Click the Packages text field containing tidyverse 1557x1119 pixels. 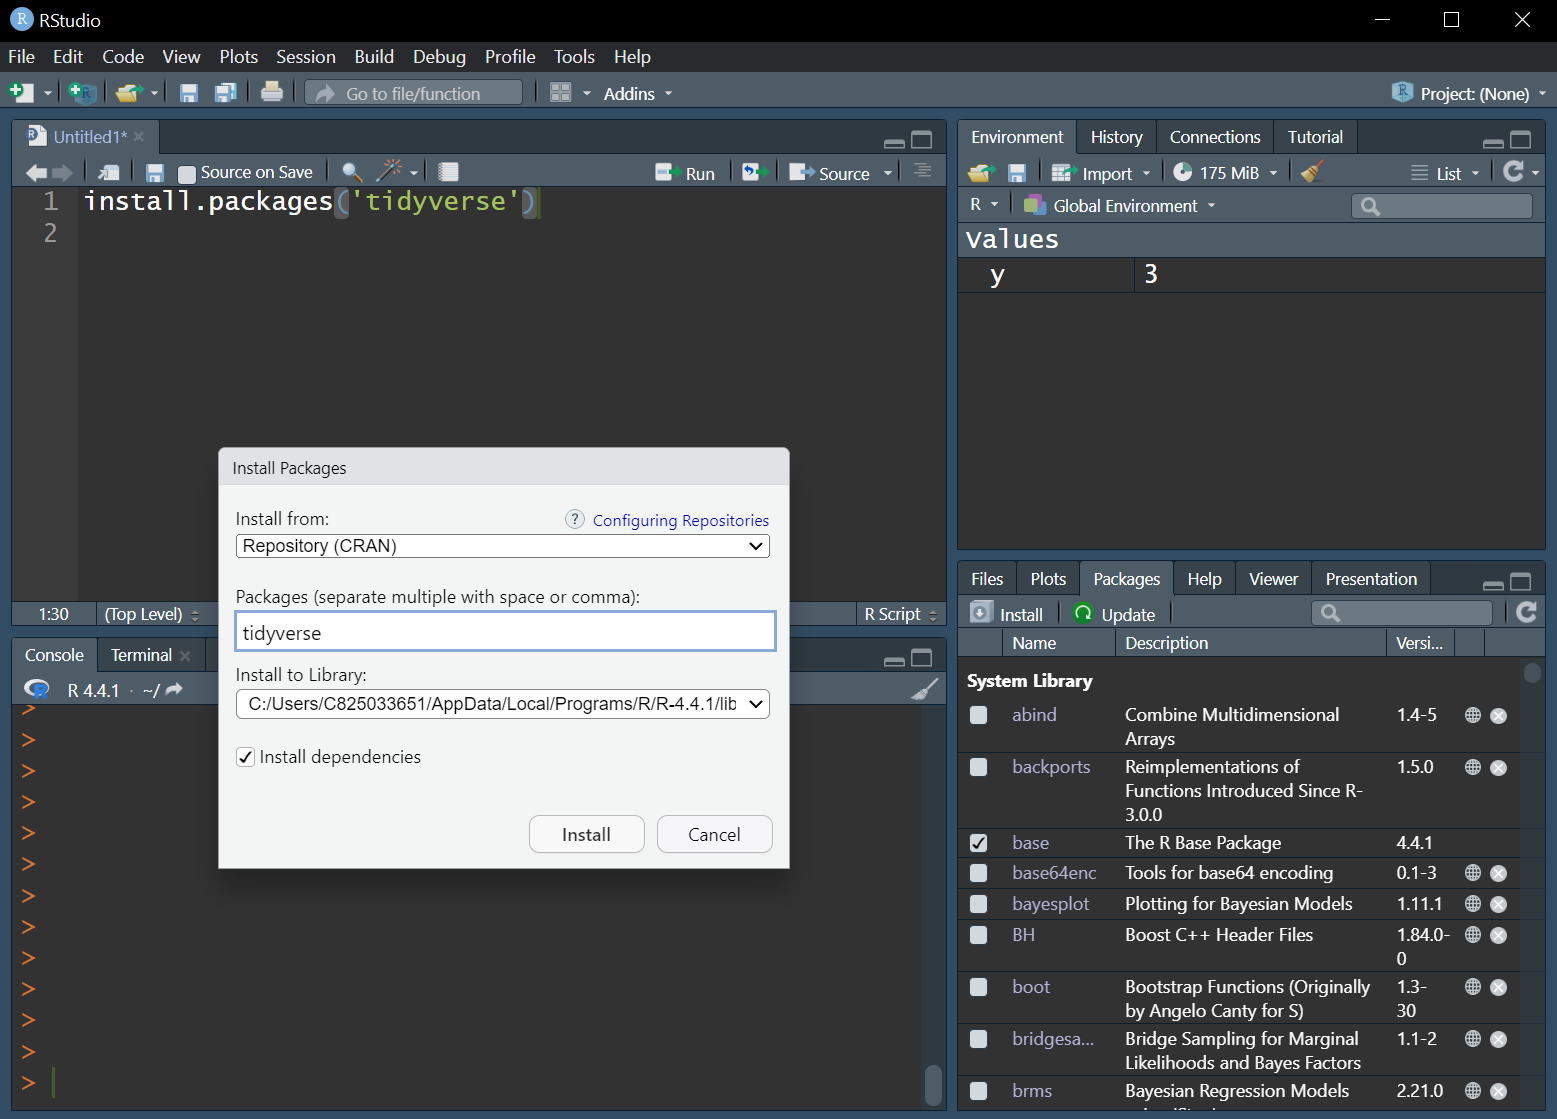click(x=505, y=632)
